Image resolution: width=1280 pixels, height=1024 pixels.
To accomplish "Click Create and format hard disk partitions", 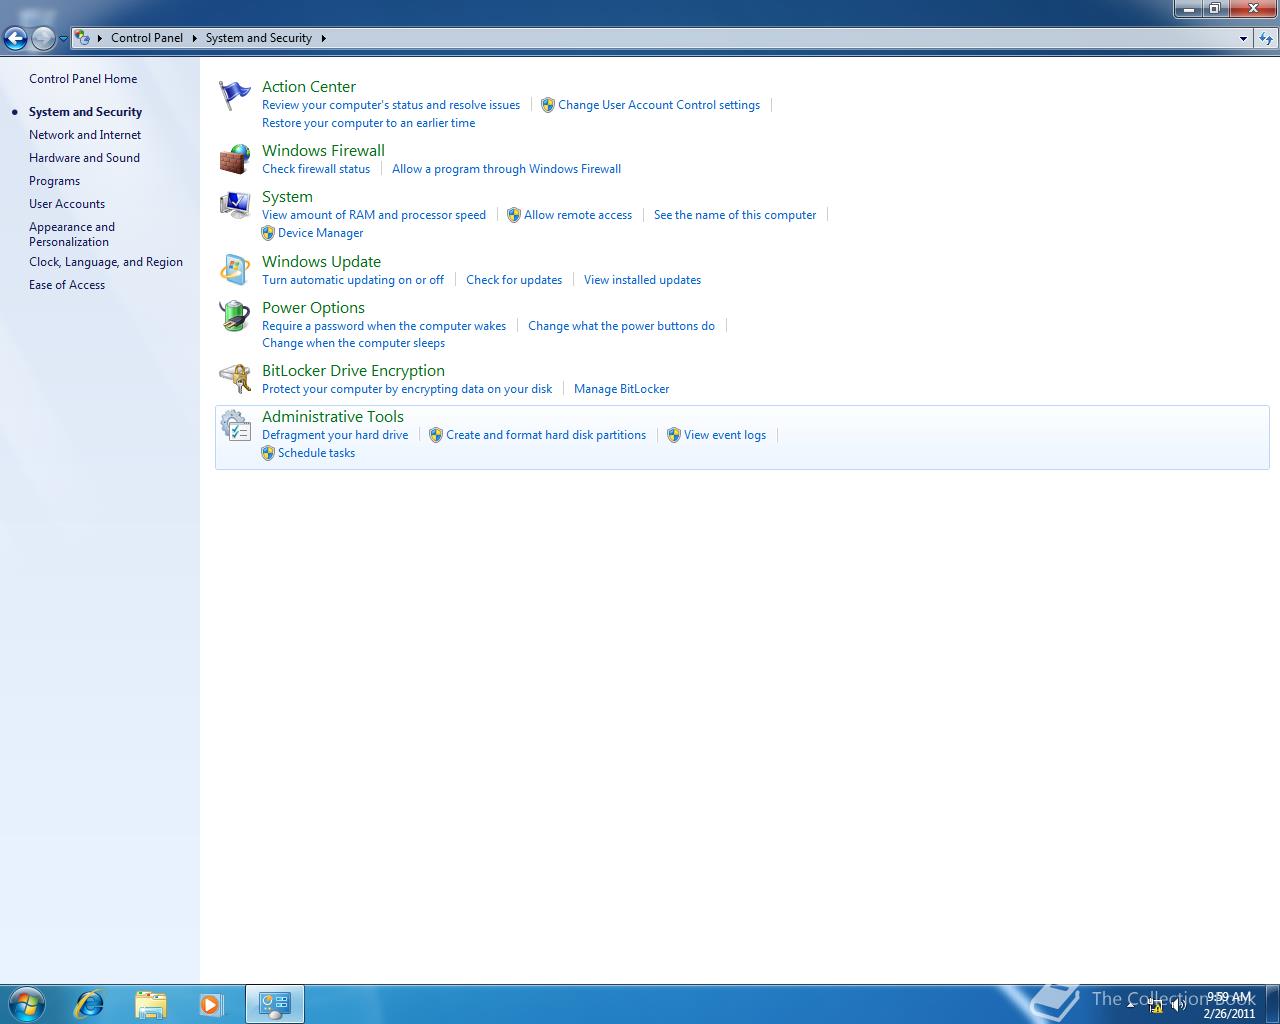I will click(546, 435).
